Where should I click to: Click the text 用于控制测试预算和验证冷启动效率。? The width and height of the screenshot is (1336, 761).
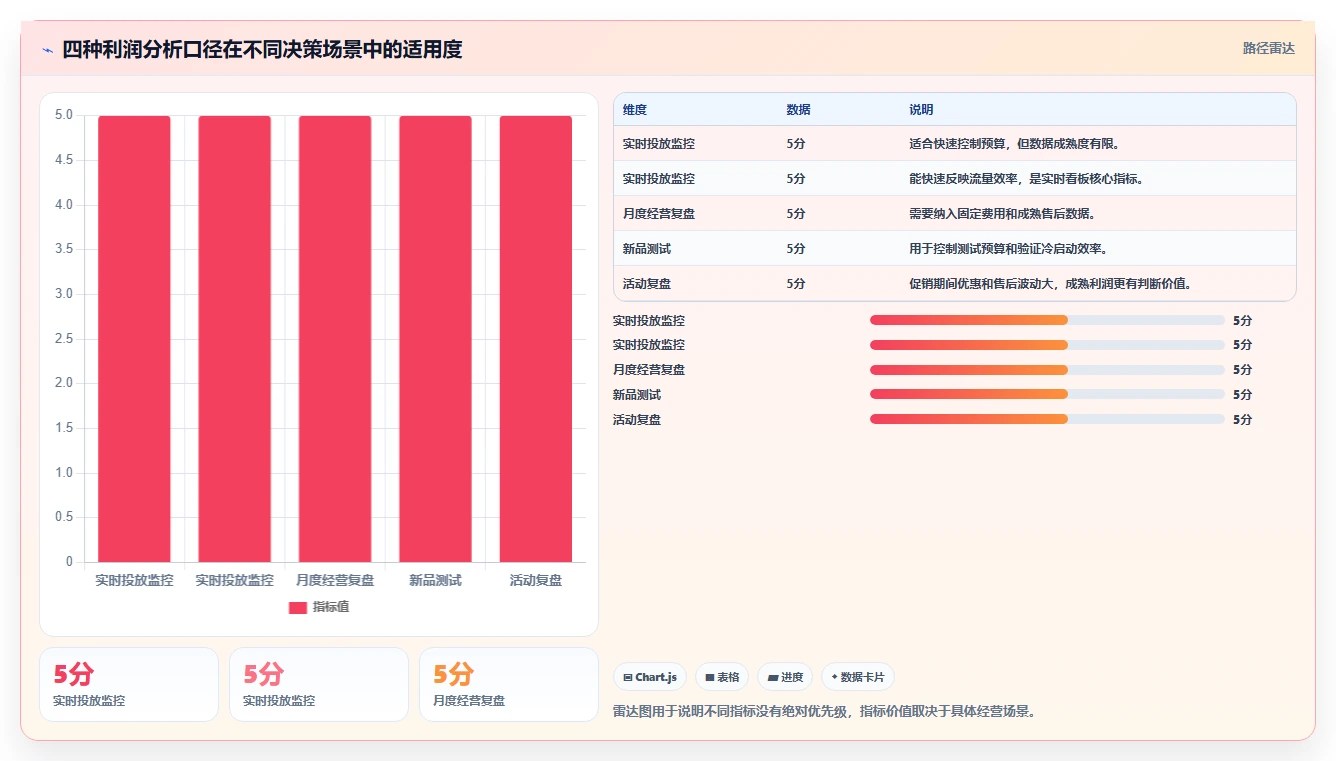click(x=1009, y=249)
